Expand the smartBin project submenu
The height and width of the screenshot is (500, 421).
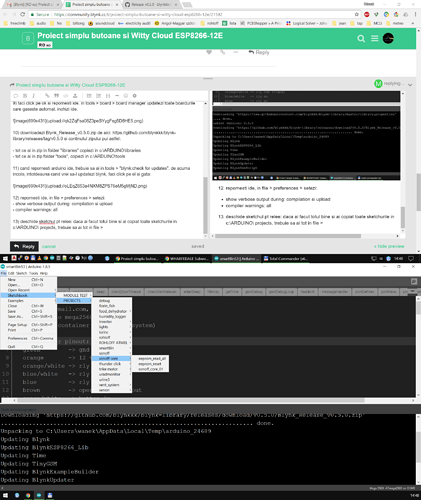coord(112,348)
